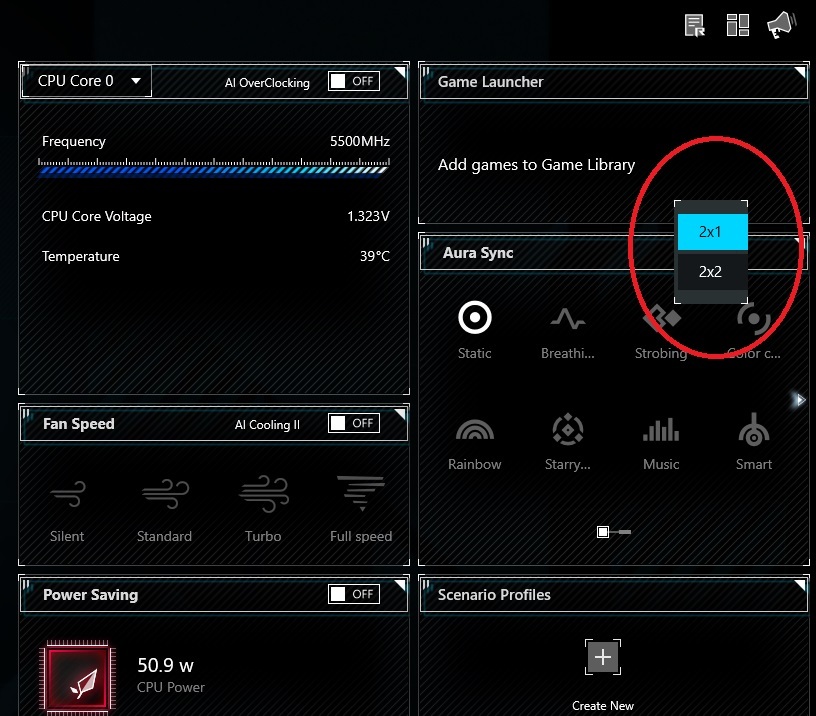
Task: Open the dashboard layout editor icon
Action: (x=737, y=25)
